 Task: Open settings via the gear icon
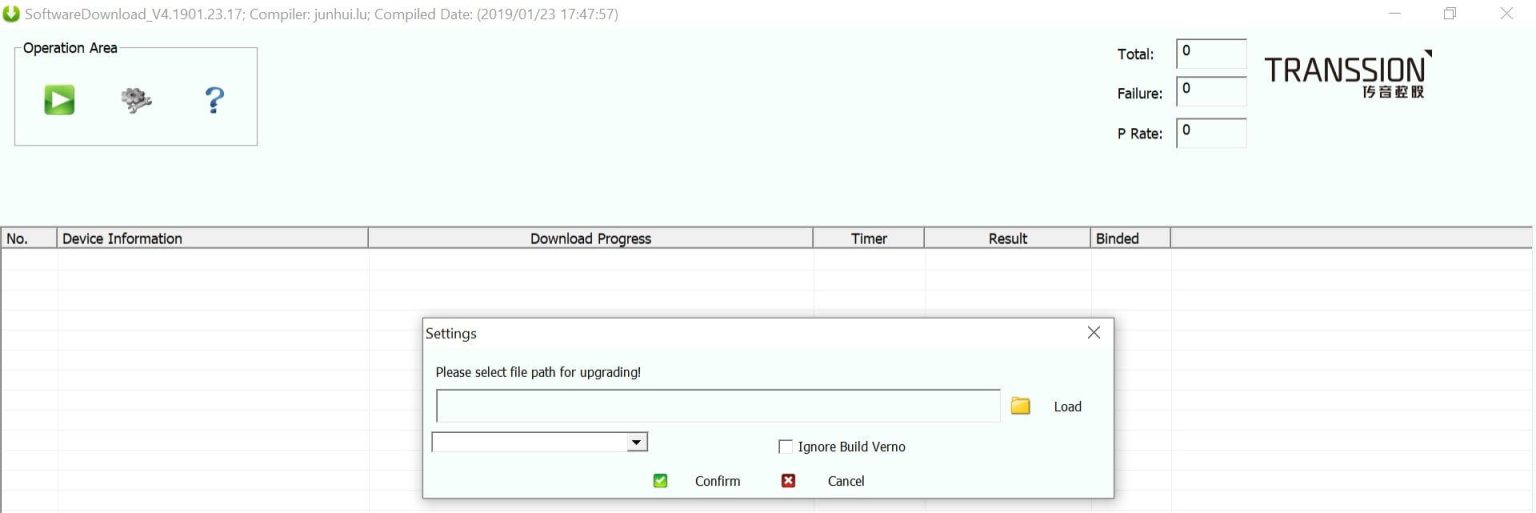tap(136, 100)
